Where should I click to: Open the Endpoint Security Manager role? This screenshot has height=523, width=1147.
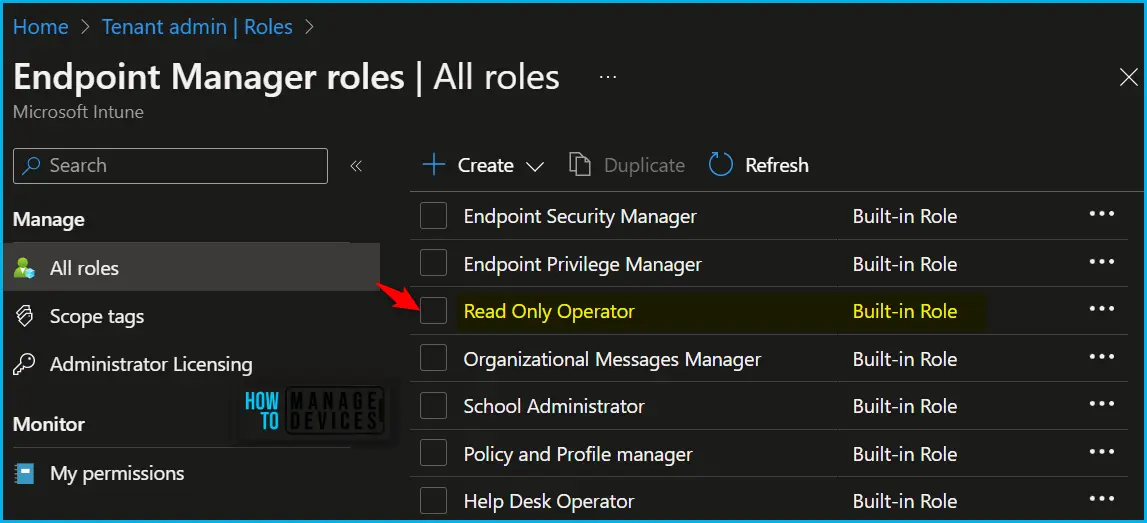pyautogui.click(x=580, y=217)
